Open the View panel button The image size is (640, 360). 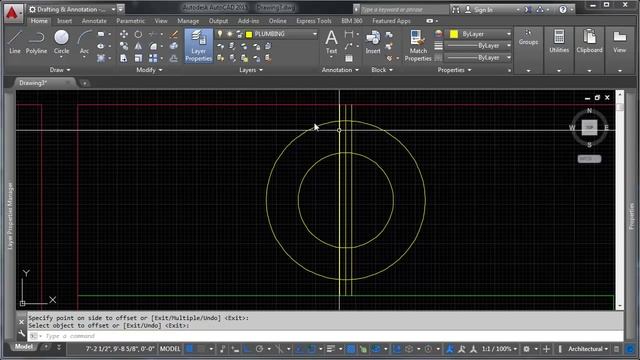point(620,41)
